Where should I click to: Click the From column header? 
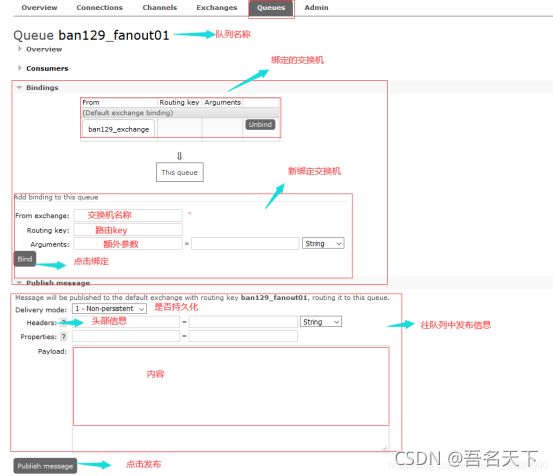(91, 102)
